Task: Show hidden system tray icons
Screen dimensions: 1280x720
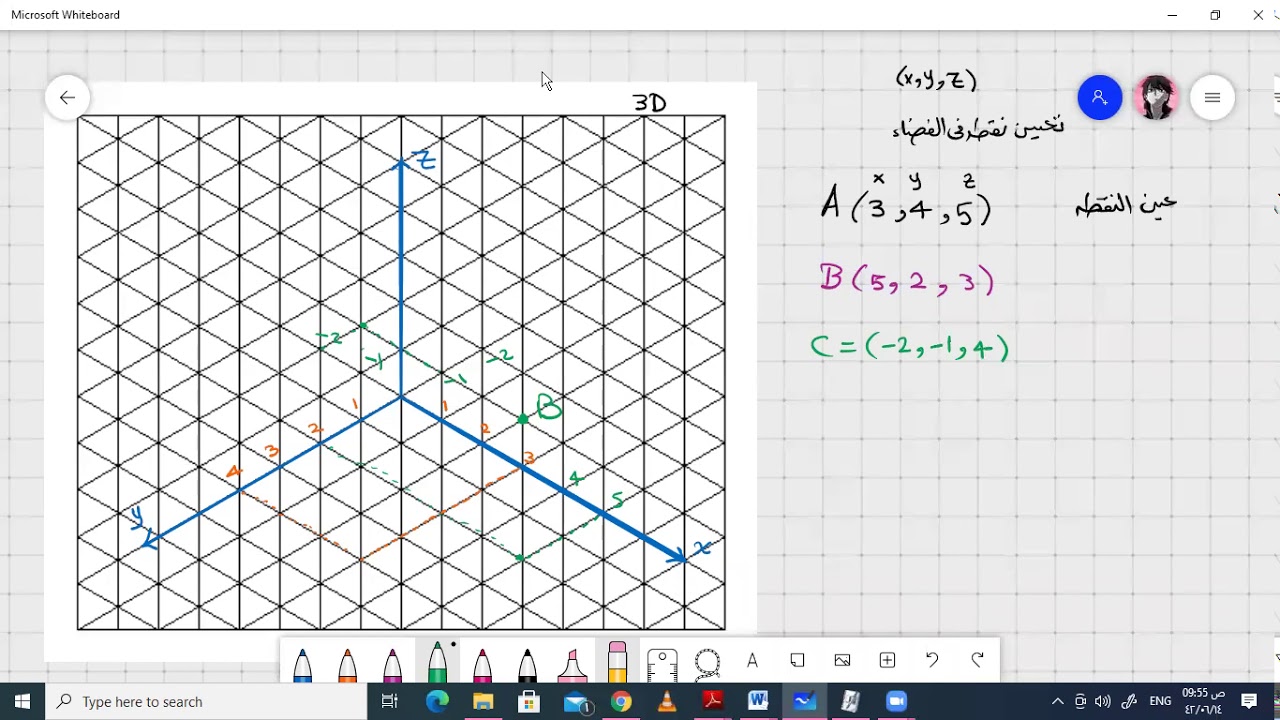Action: (x=1057, y=701)
